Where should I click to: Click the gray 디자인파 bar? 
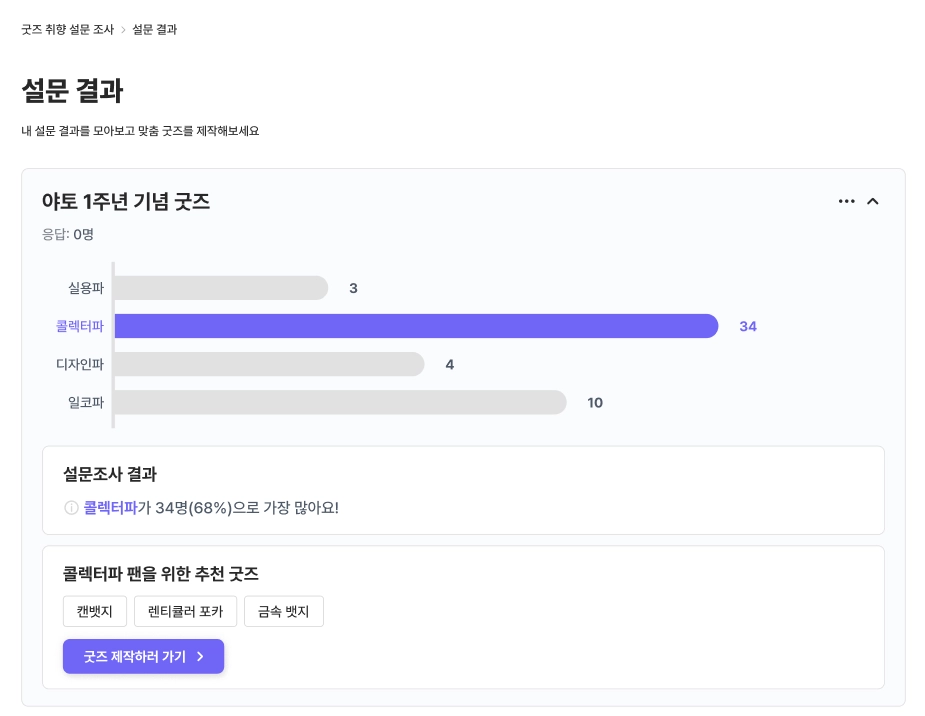269,364
